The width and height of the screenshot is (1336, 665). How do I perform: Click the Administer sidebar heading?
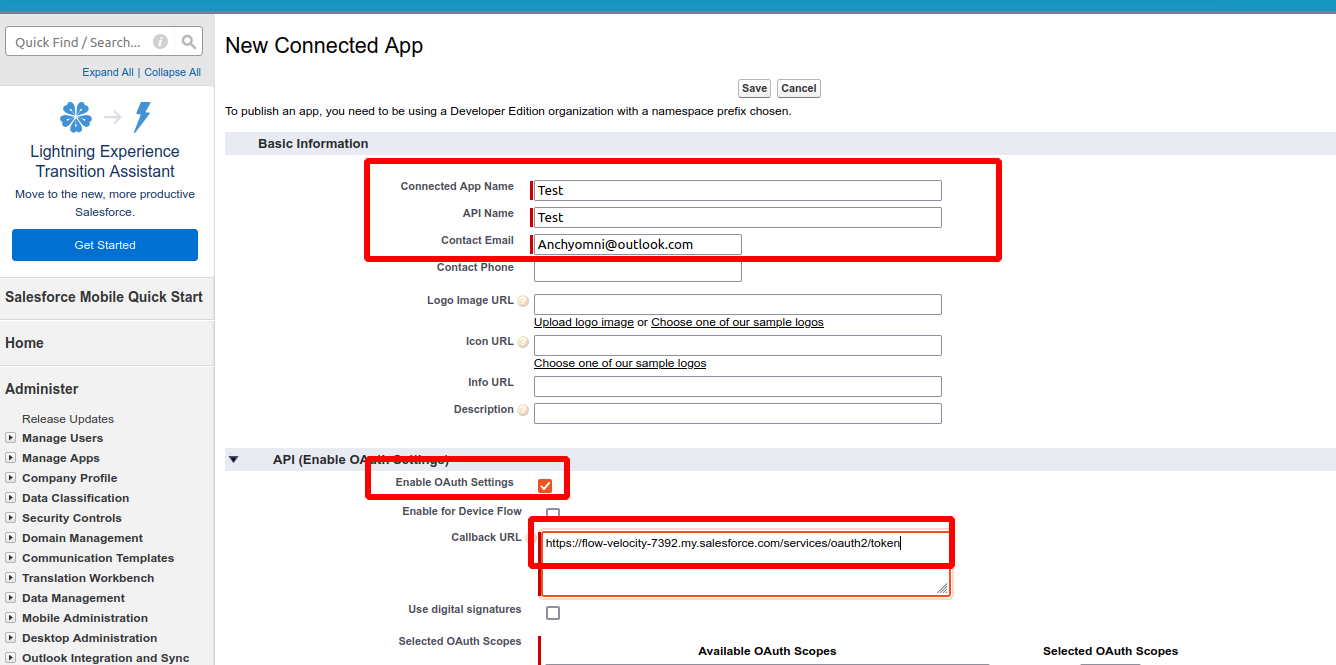pyautogui.click(x=41, y=389)
